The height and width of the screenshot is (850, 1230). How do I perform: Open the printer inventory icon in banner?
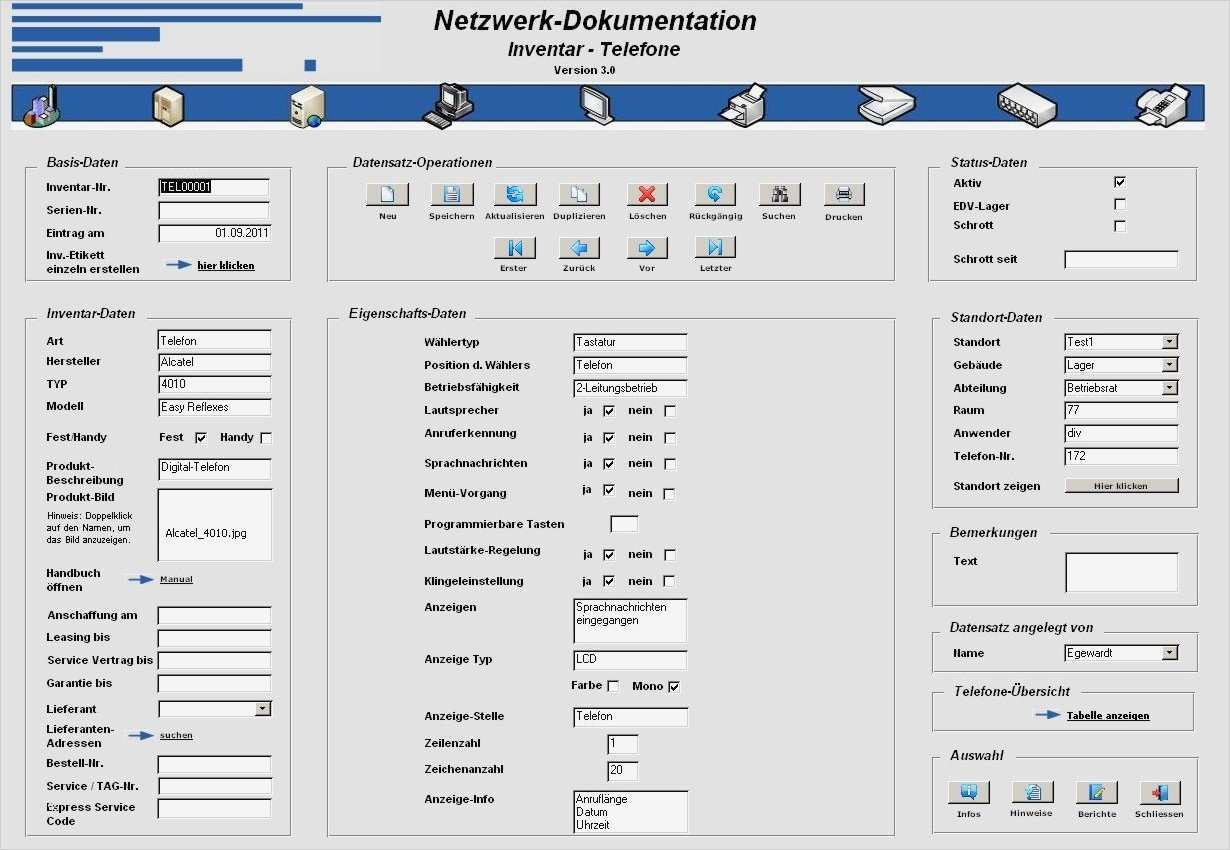pyautogui.click(x=745, y=106)
